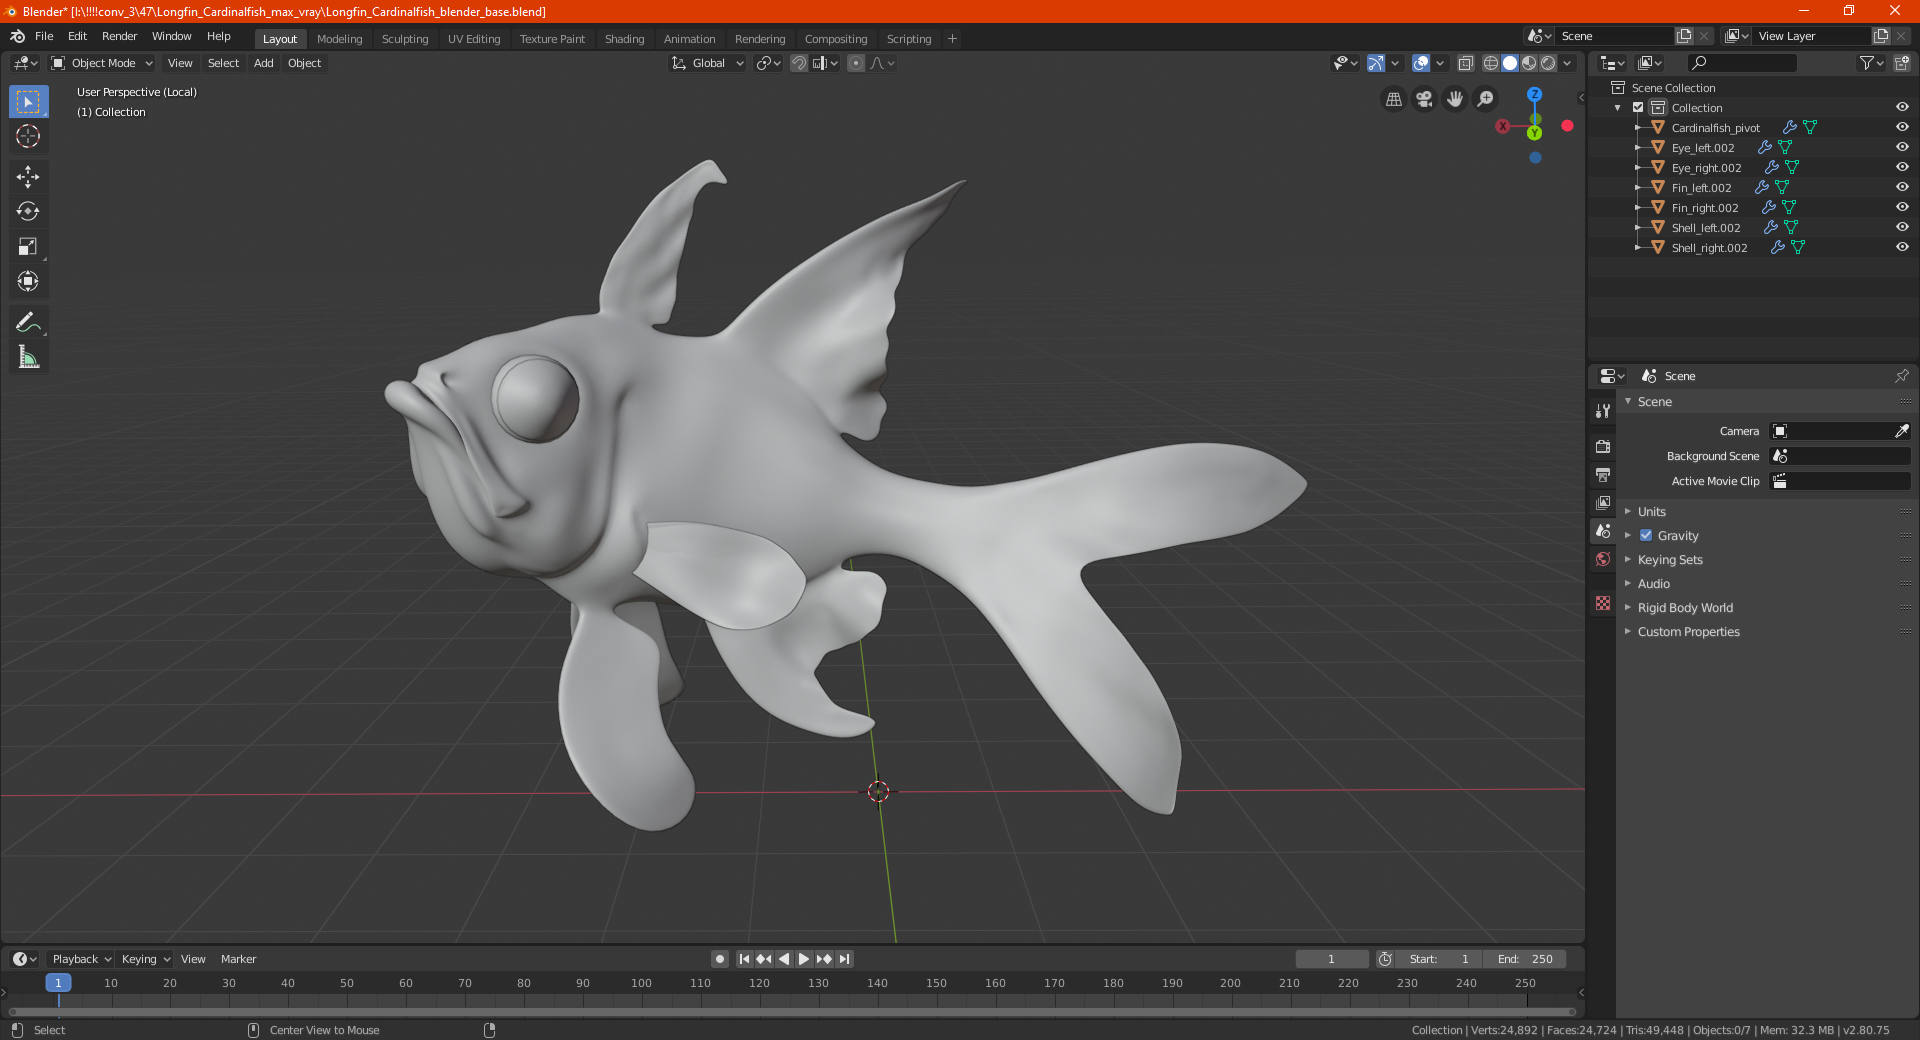Expand Fin_left.002 in outliner
This screenshot has width=1920, height=1040.
(1638, 188)
